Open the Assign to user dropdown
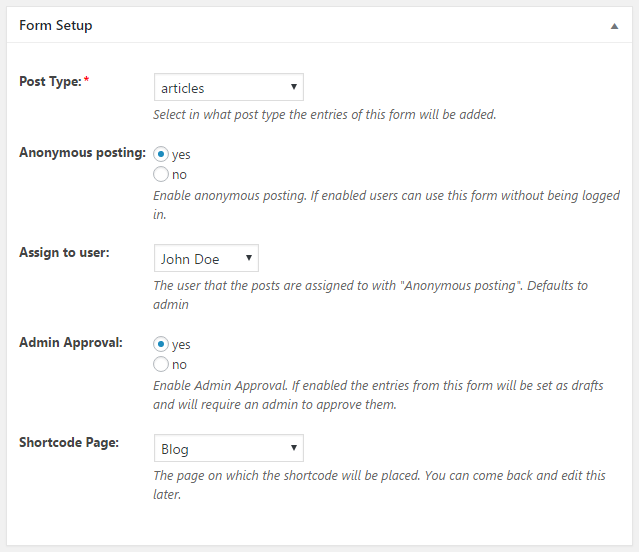This screenshot has height=552, width=639. [206, 259]
